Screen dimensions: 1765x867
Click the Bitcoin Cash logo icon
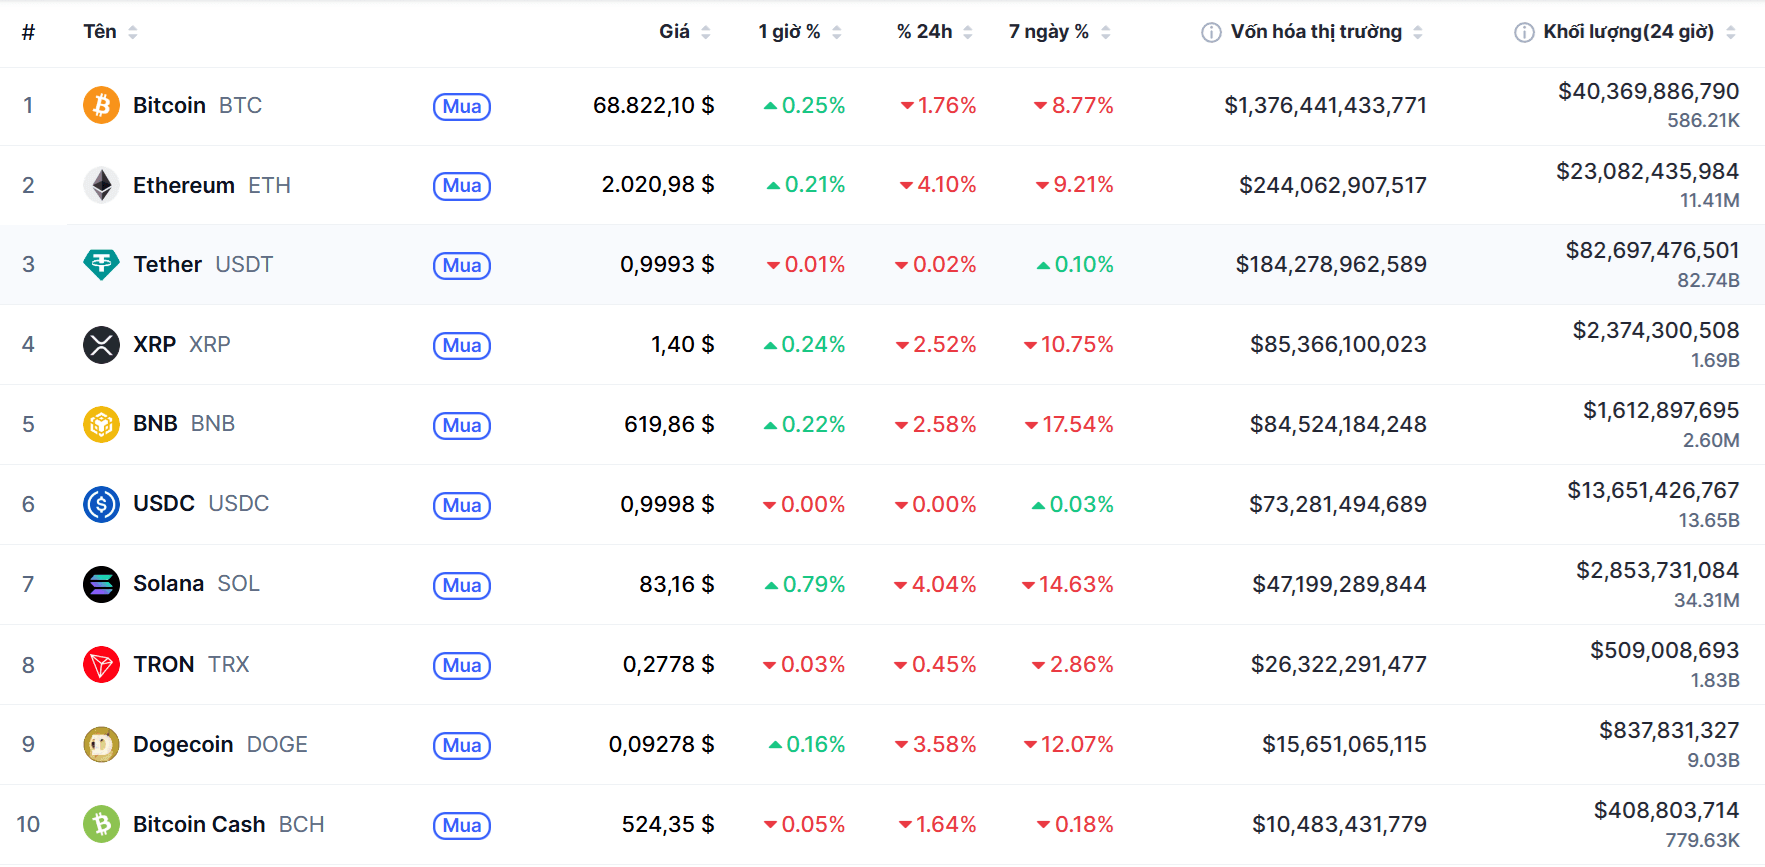click(x=101, y=824)
